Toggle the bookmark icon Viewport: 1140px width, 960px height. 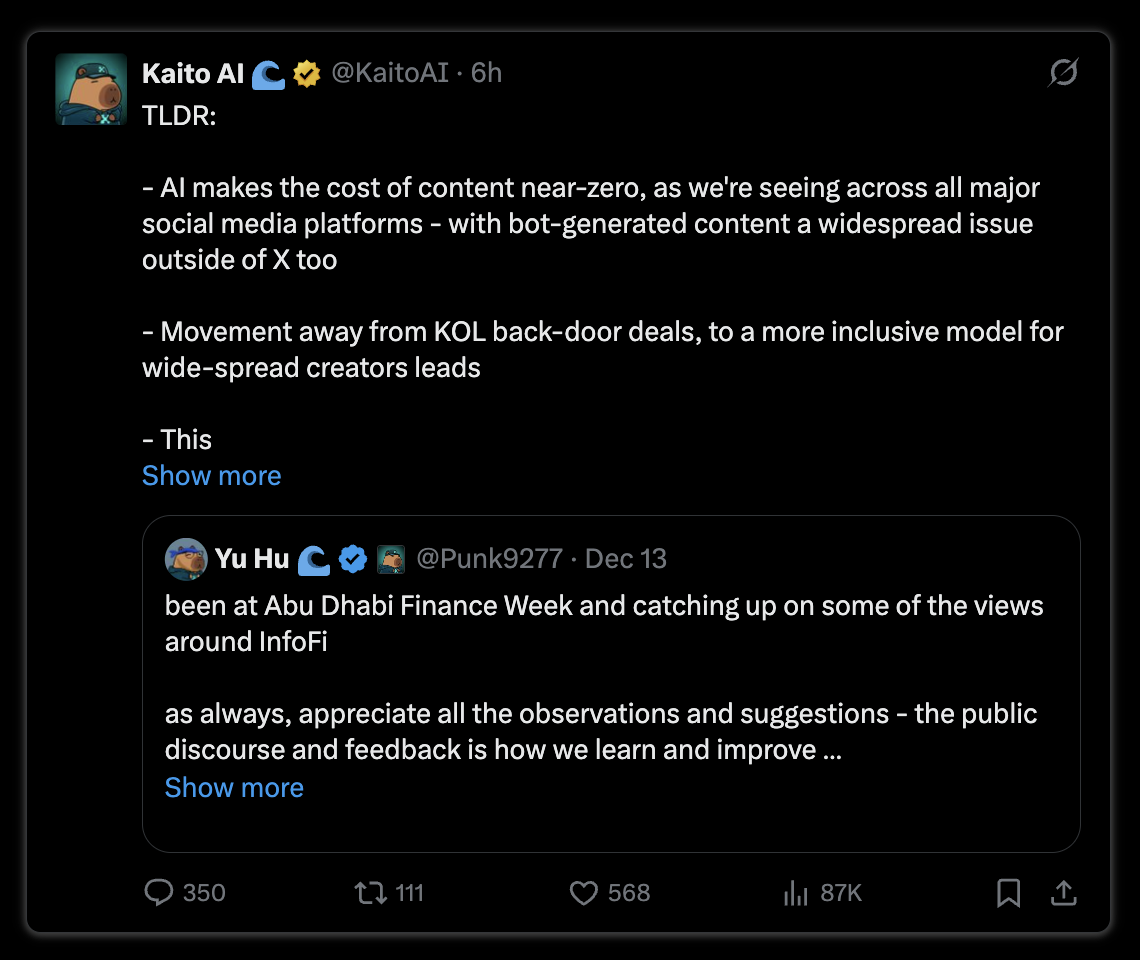coord(1008,892)
